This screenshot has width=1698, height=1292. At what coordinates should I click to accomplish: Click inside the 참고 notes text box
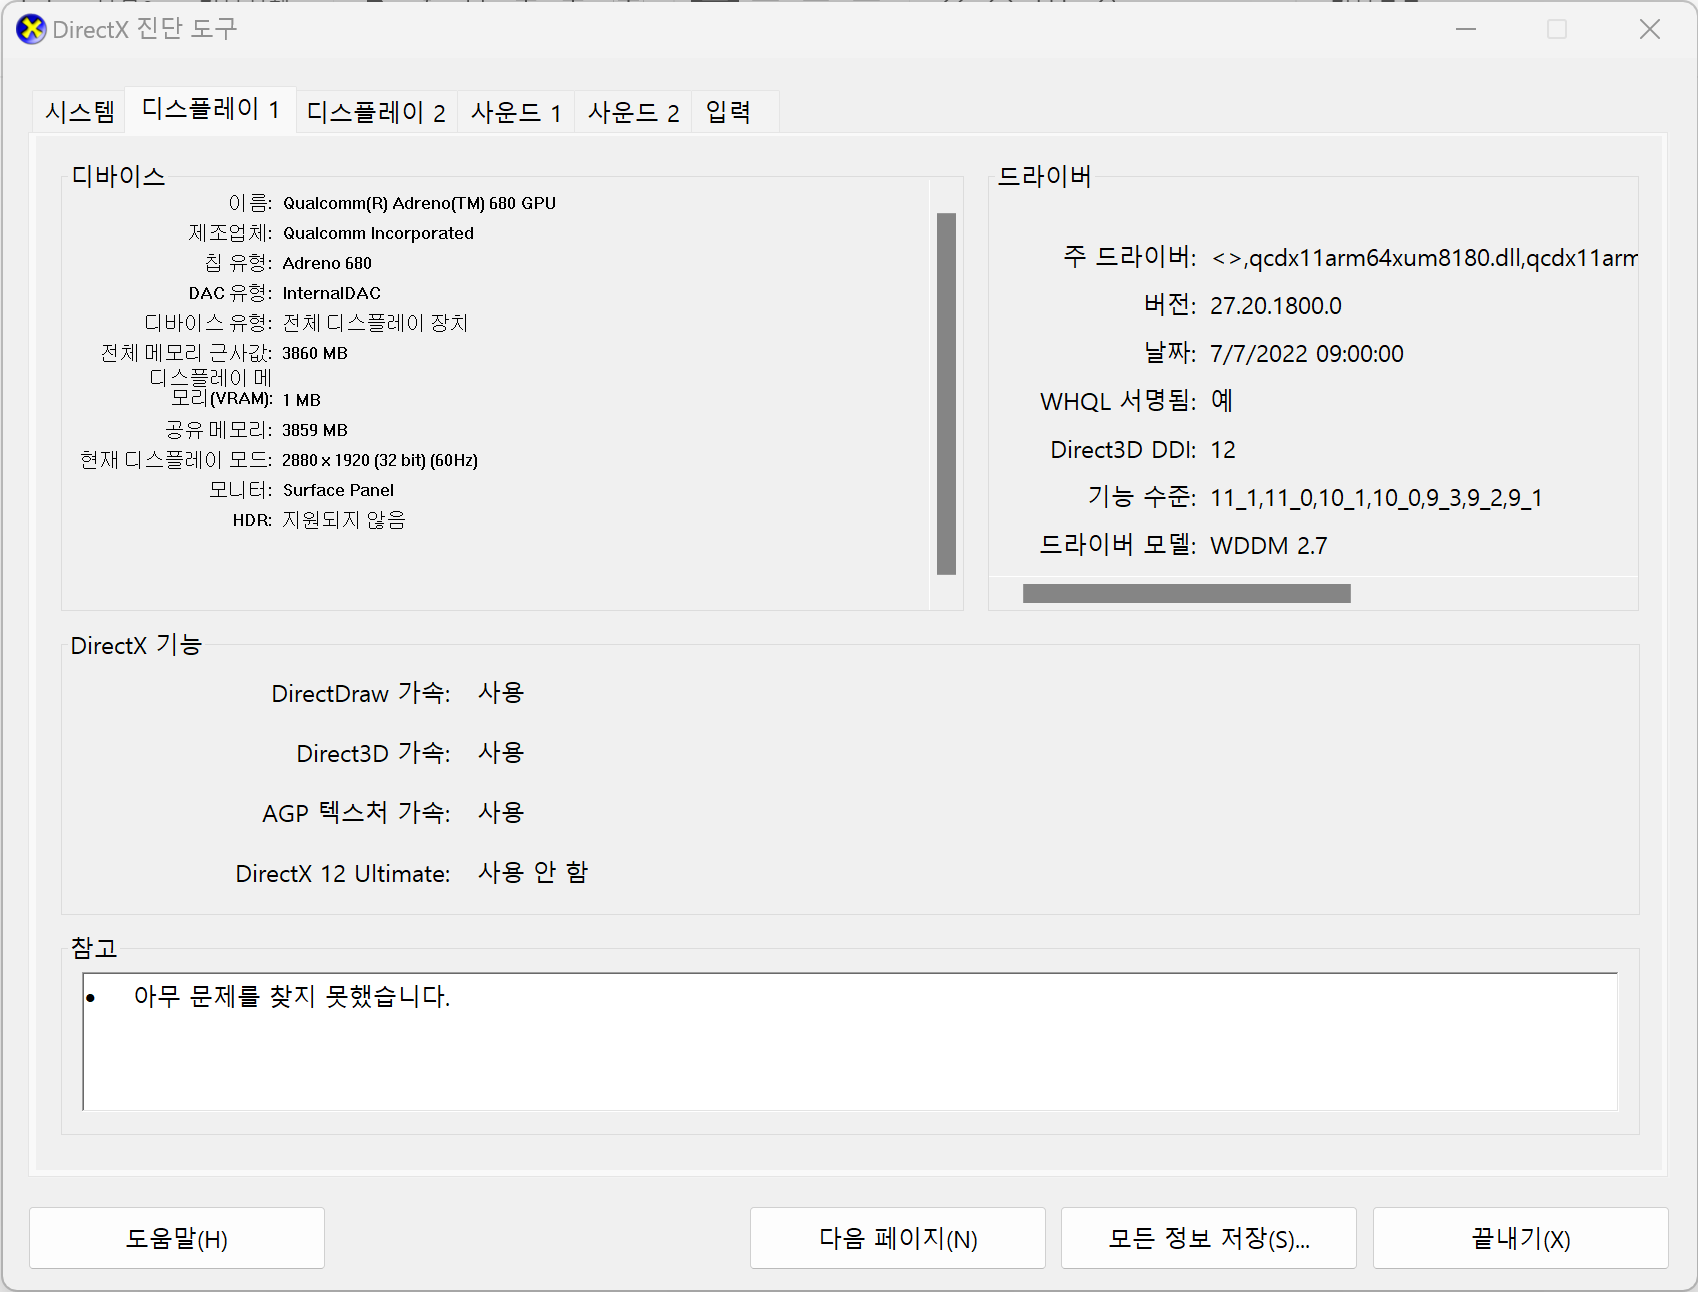(850, 1041)
